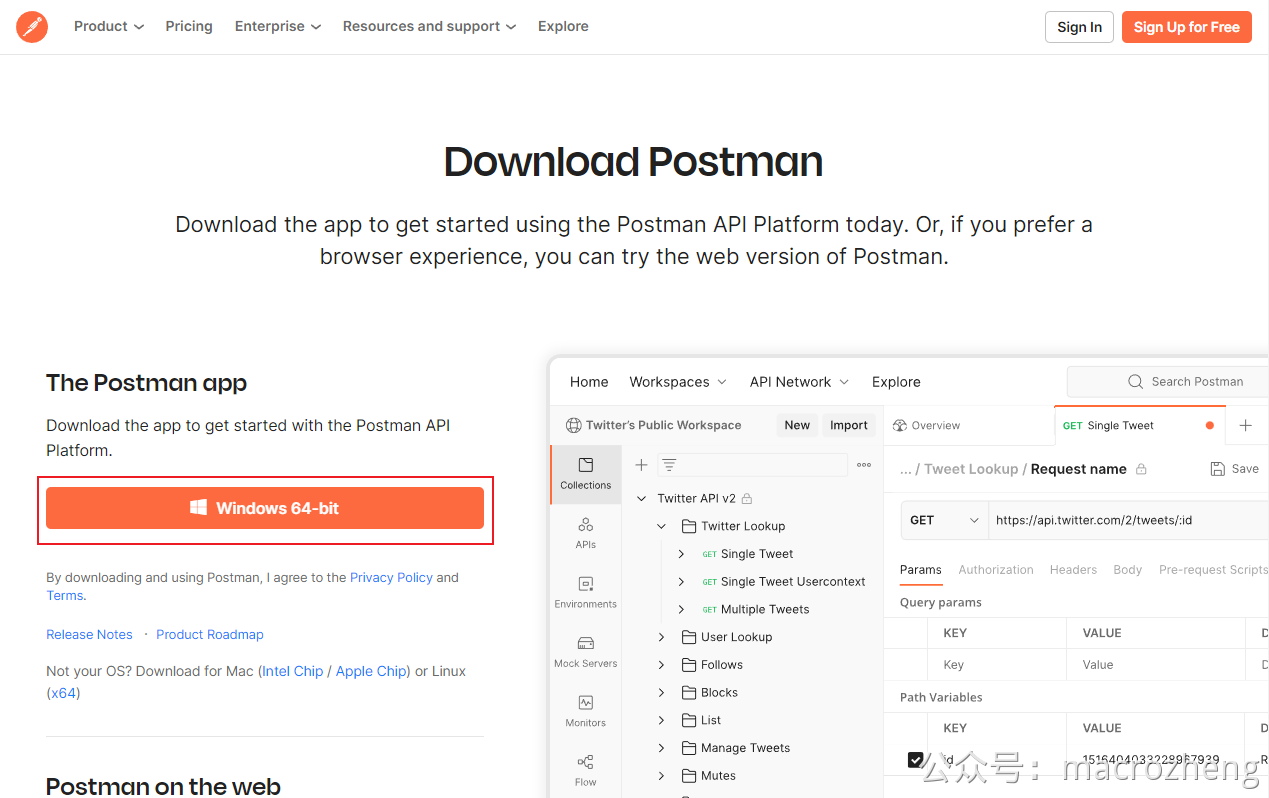Expand User Lookup folder
The image size is (1269, 798).
pos(662,637)
